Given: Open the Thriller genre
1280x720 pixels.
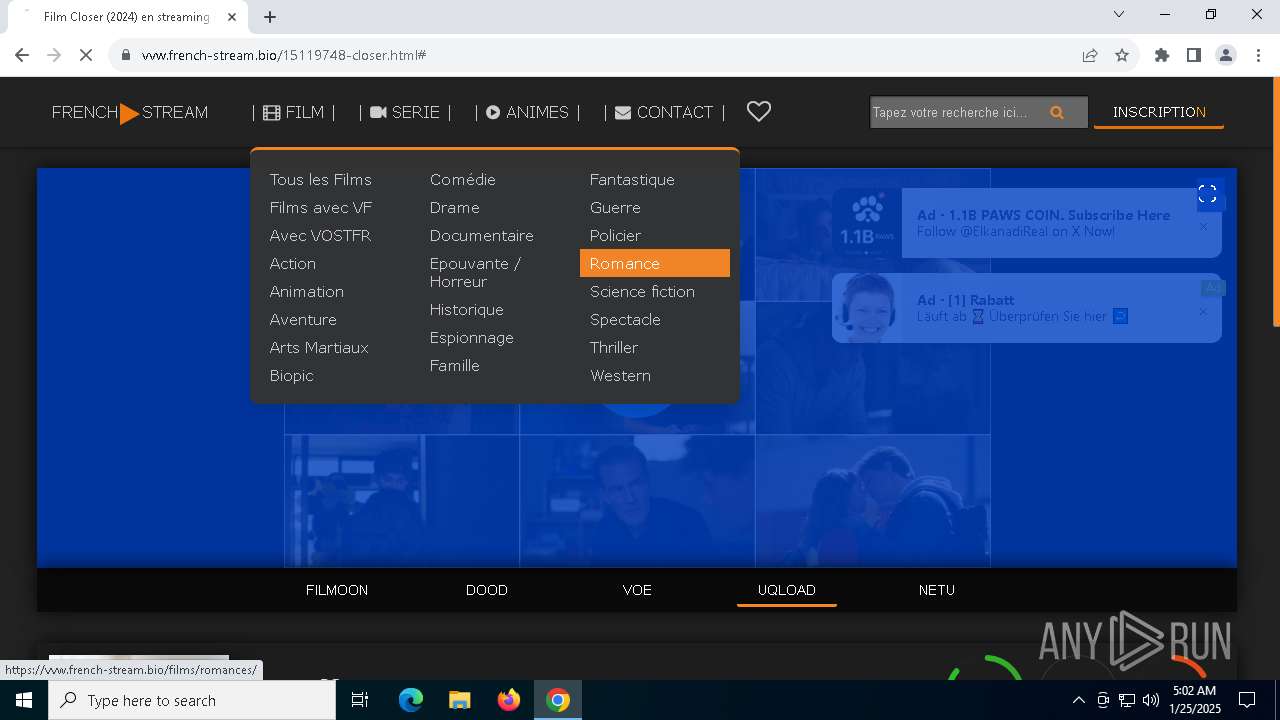Looking at the screenshot, I should click(x=613, y=348).
